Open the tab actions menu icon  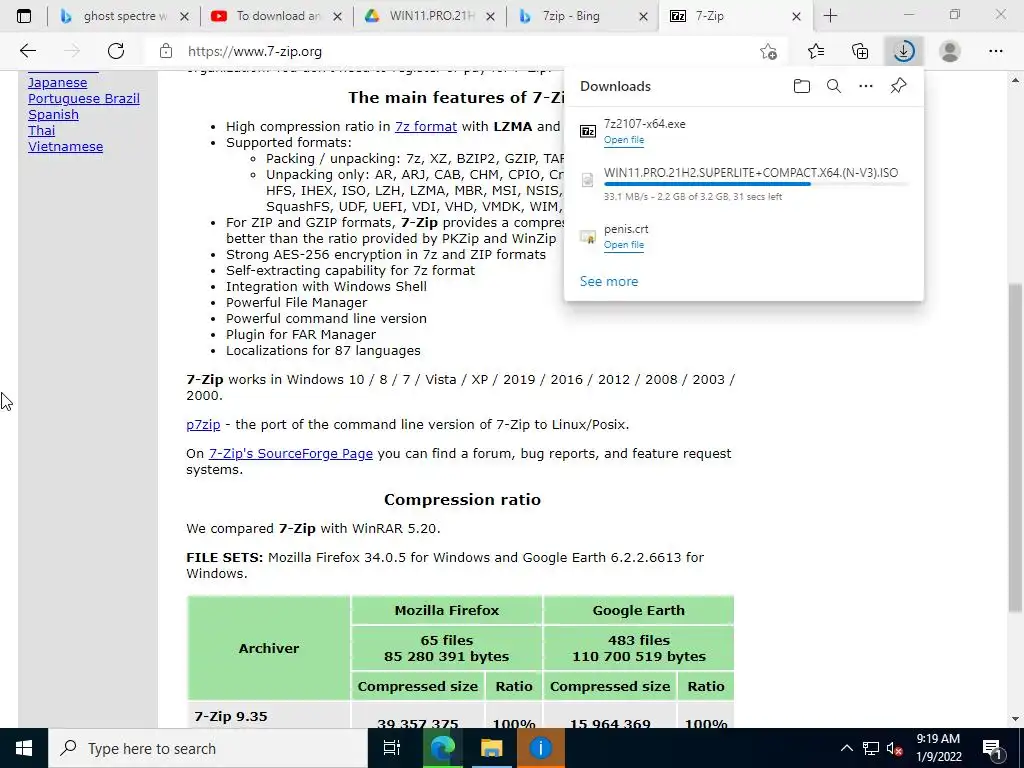(x=24, y=16)
